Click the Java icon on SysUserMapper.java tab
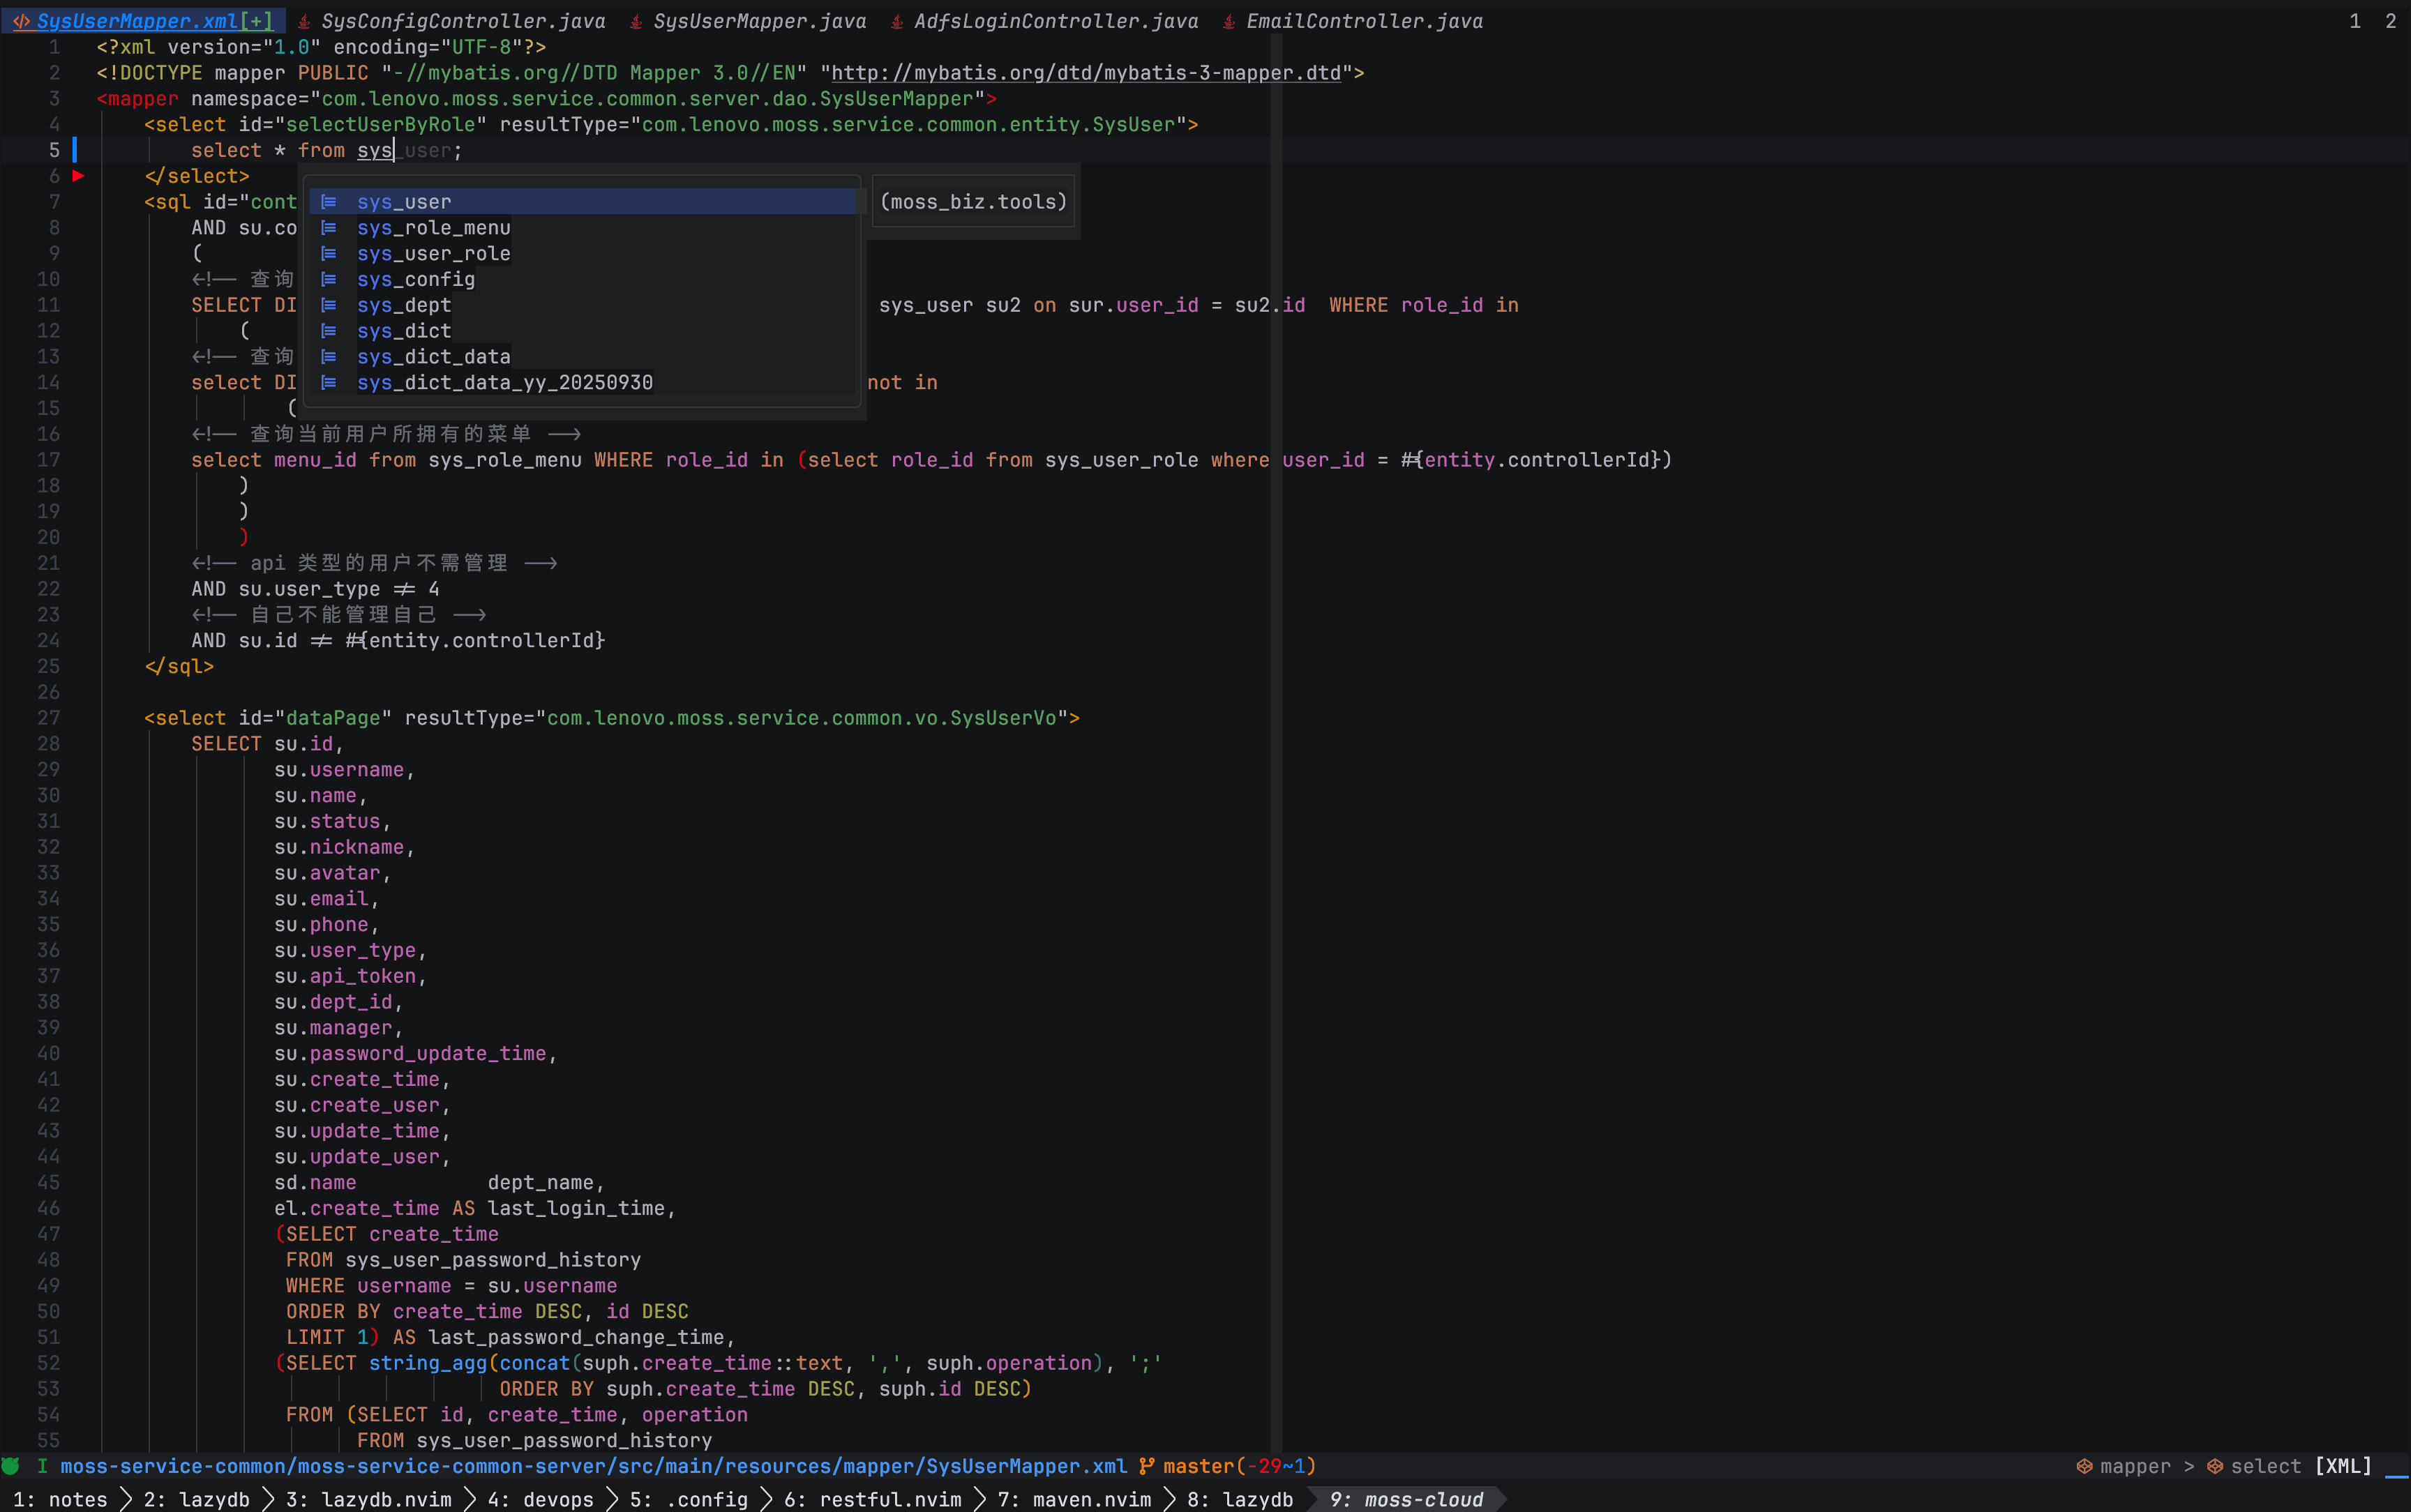This screenshot has height=1512, width=2411. pos(636,21)
